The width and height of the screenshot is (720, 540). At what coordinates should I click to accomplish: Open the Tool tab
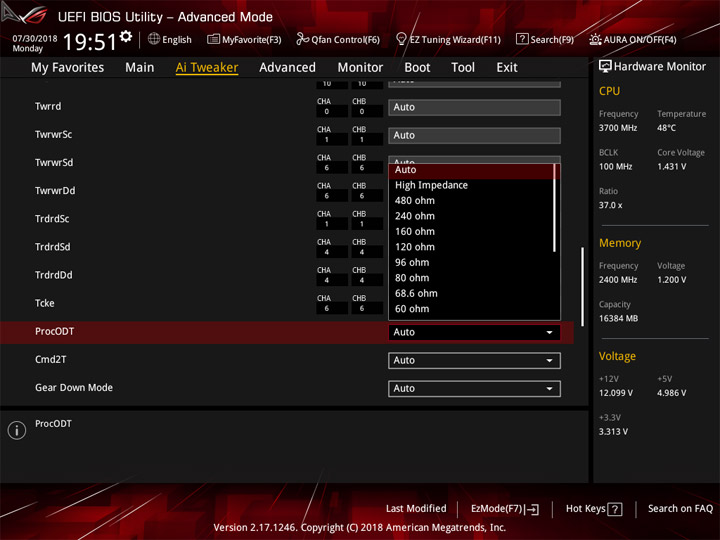[x=463, y=68]
